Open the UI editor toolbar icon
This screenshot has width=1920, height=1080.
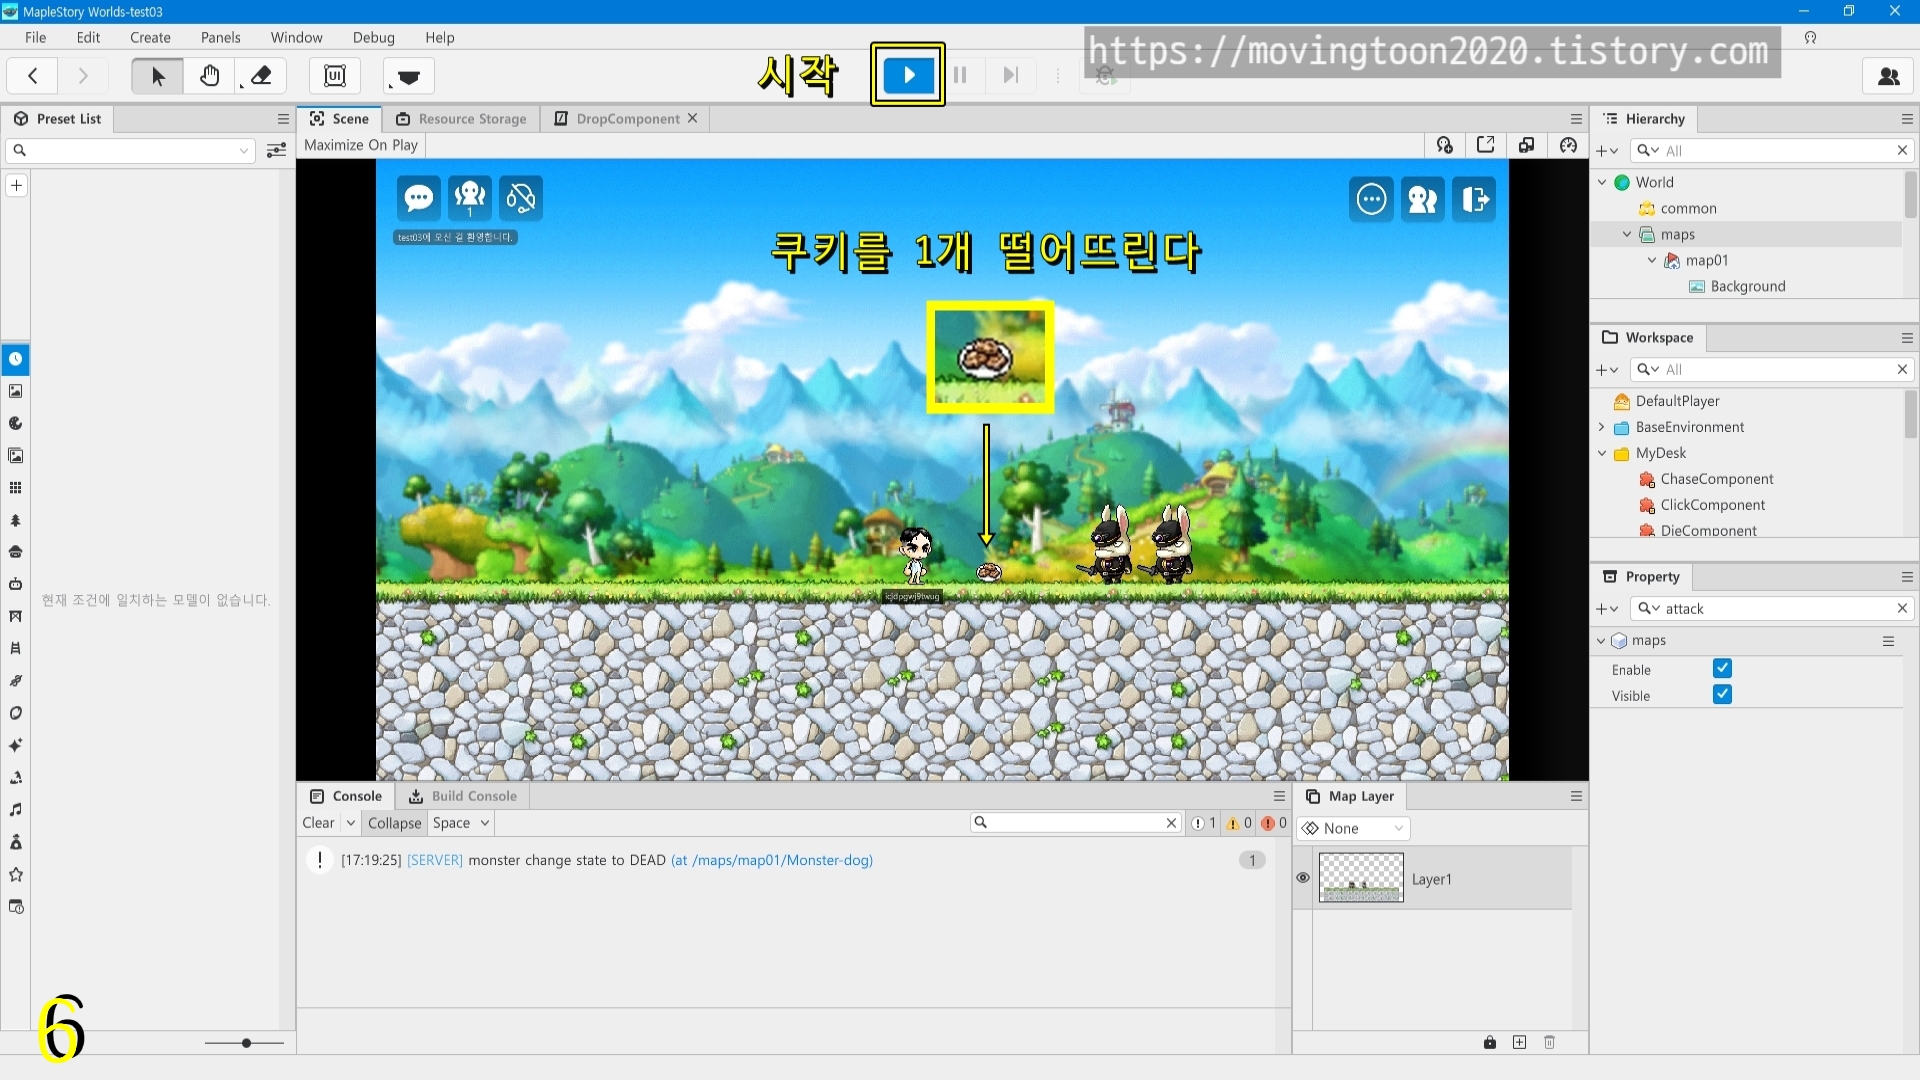click(335, 76)
